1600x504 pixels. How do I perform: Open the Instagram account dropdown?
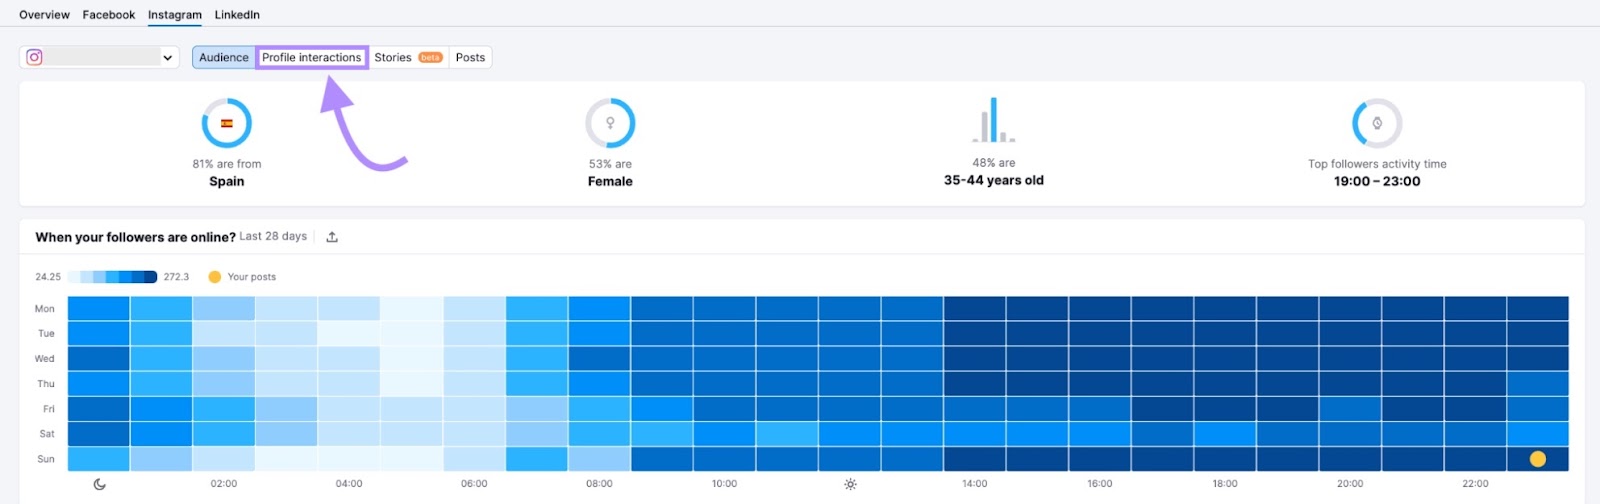tap(99, 57)
